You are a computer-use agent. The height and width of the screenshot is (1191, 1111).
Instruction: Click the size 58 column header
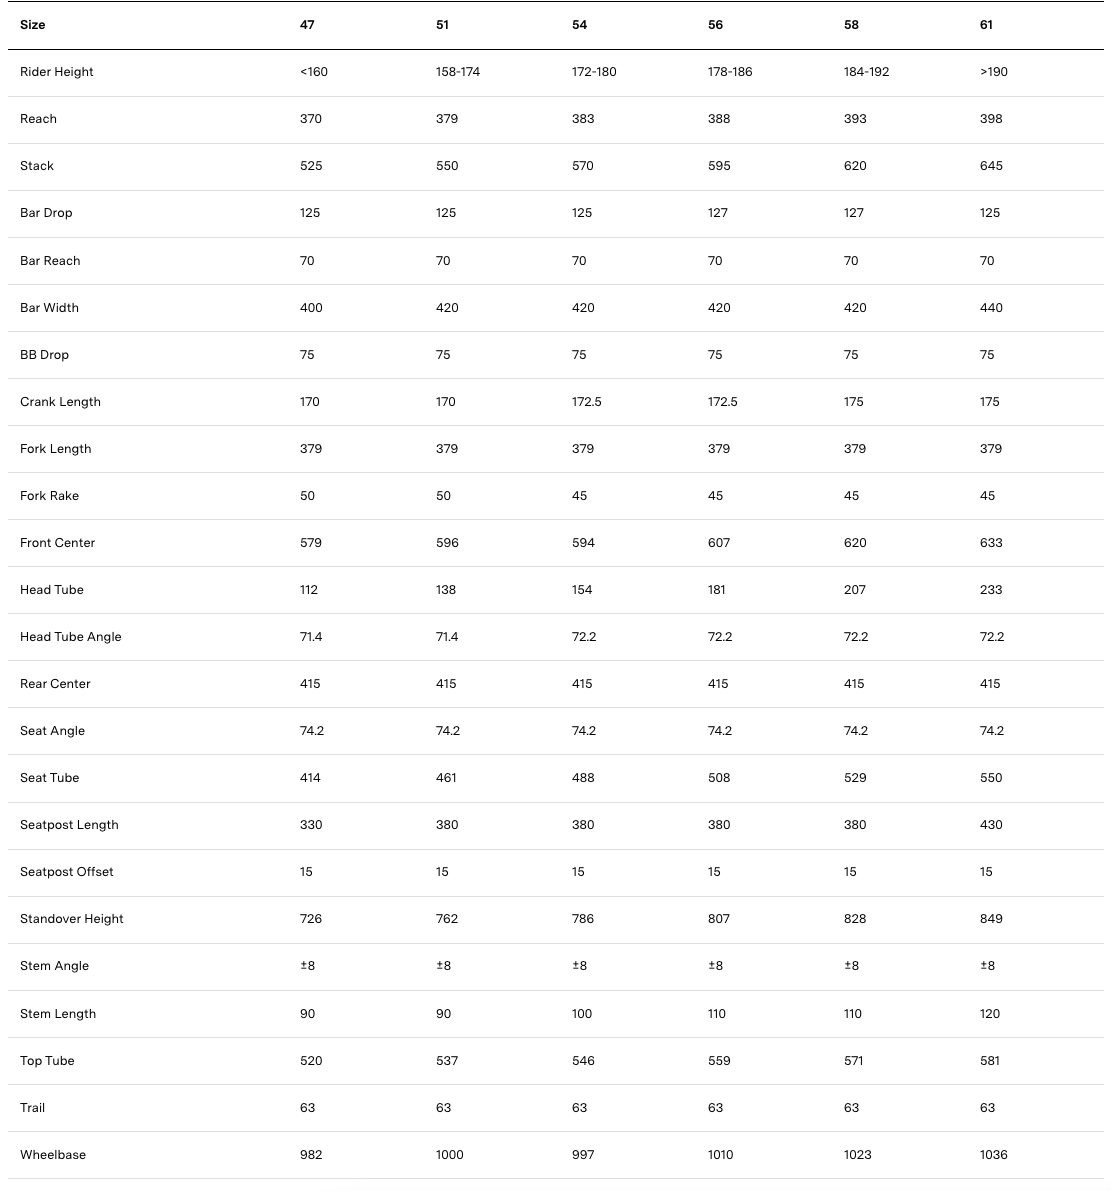coord(851,25)
